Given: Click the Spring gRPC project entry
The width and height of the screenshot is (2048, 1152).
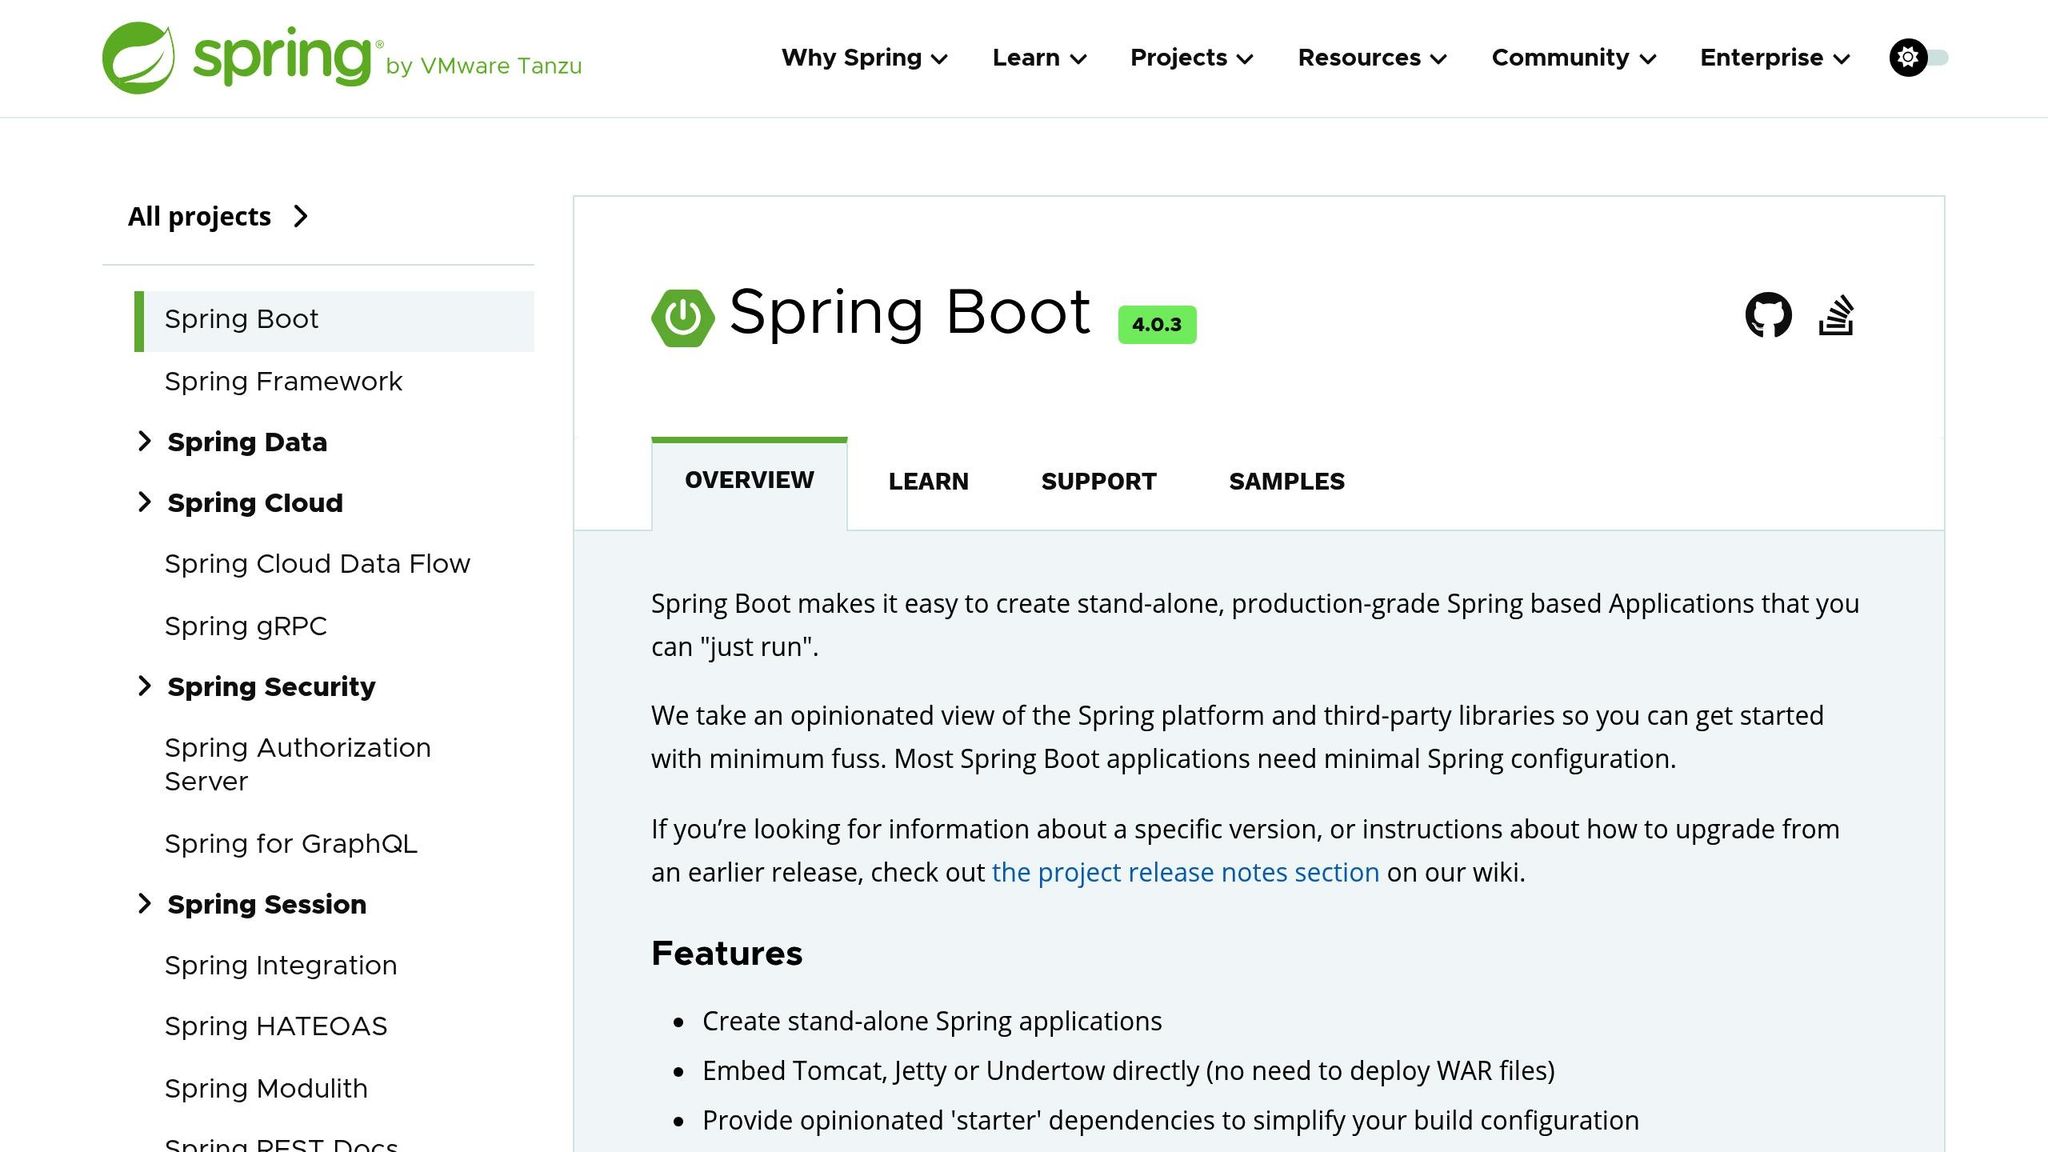Looking at the screenshot, I should [x=245, y=626].
